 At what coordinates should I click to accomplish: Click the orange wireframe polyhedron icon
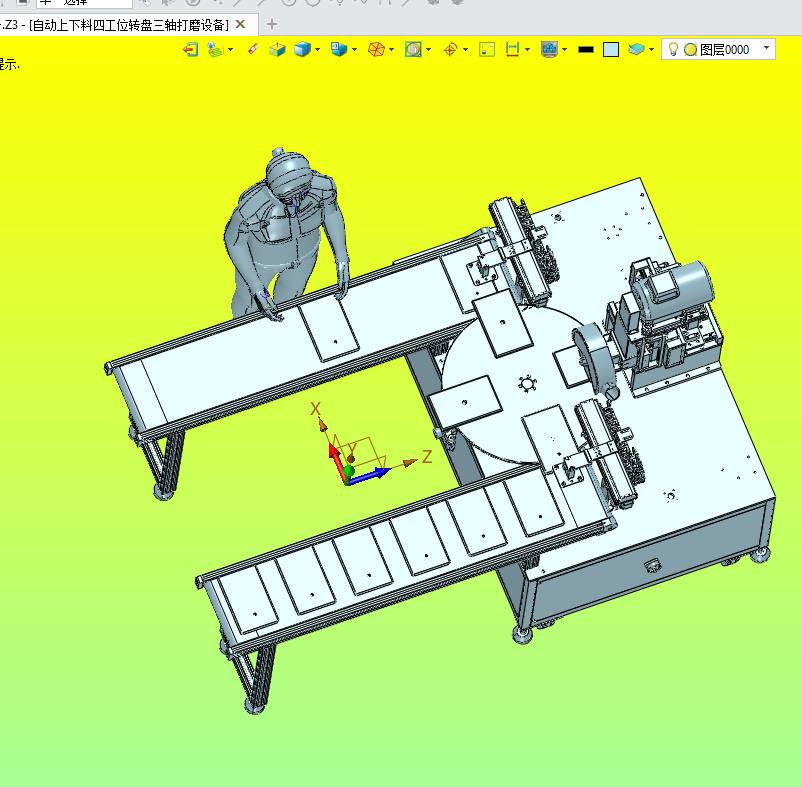[376, 50]
